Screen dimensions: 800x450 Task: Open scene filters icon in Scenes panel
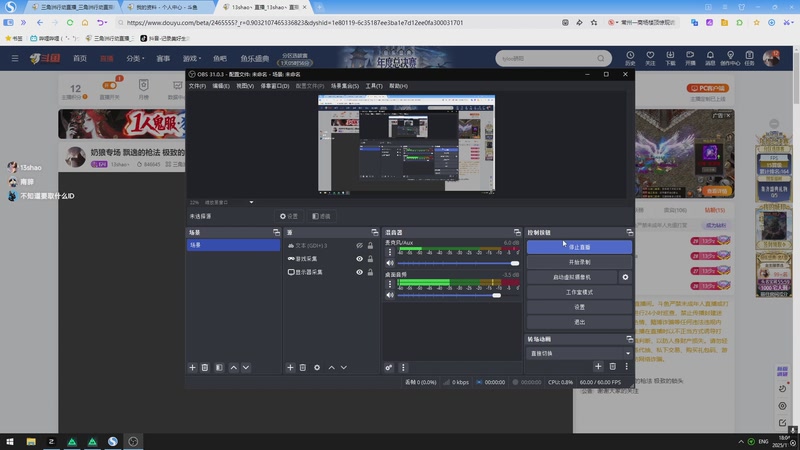click(x=219, y=367)
